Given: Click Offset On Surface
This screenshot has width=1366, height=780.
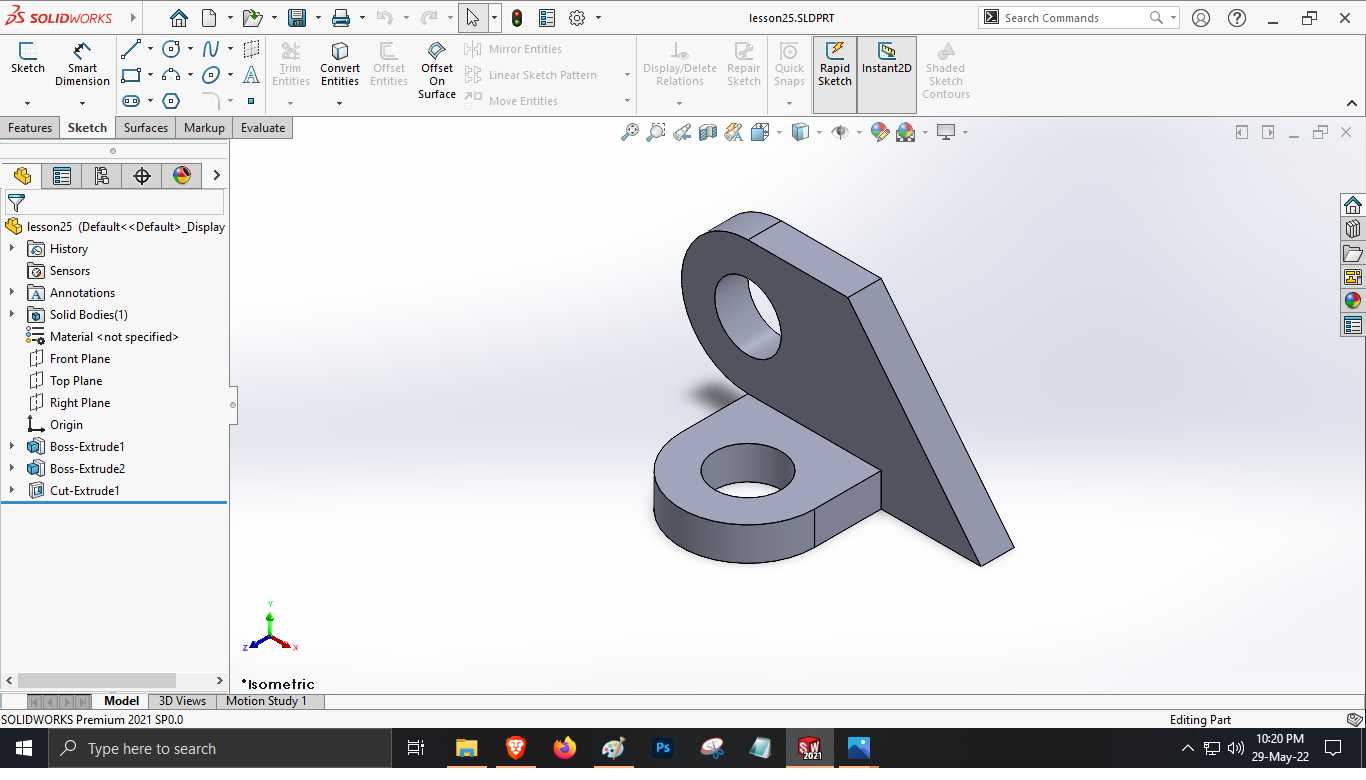Looking at the screenshot, I should (x=437, y=70).
